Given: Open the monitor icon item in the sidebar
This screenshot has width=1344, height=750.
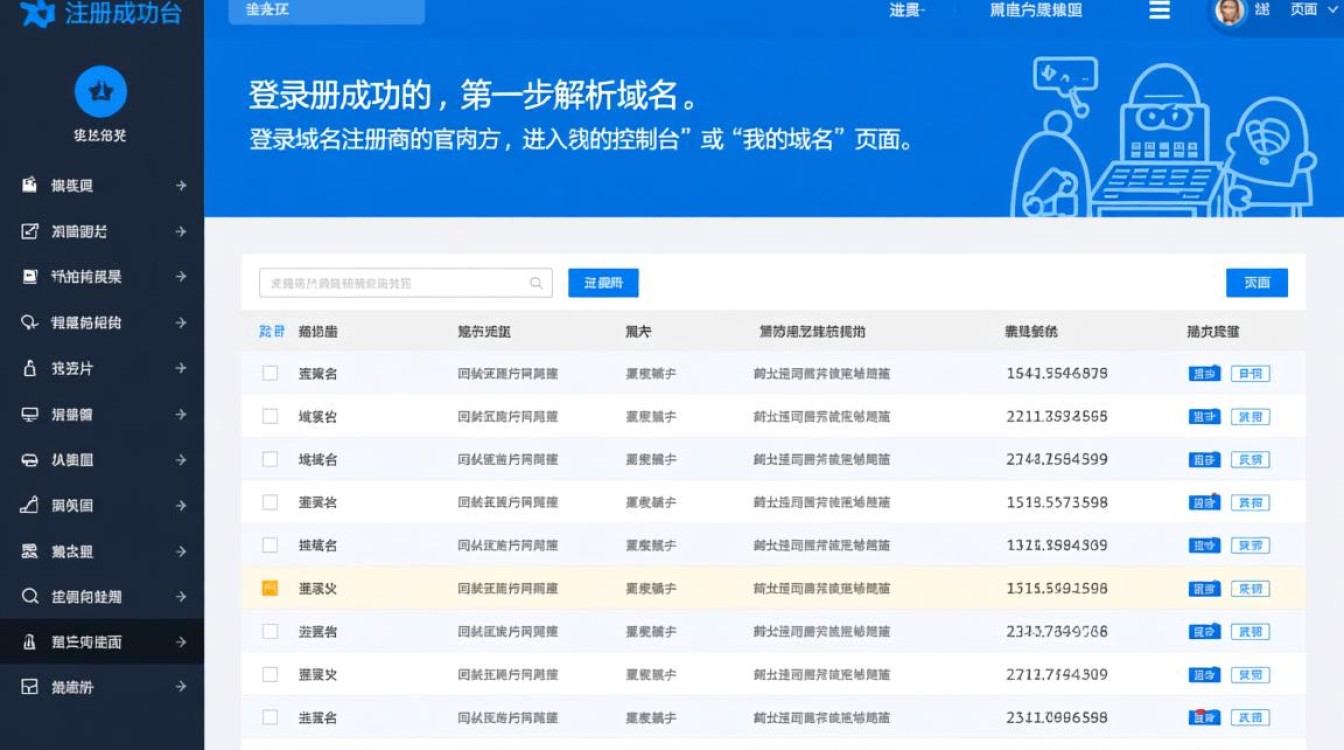Looking at the screenshot, I should point(28,415).
